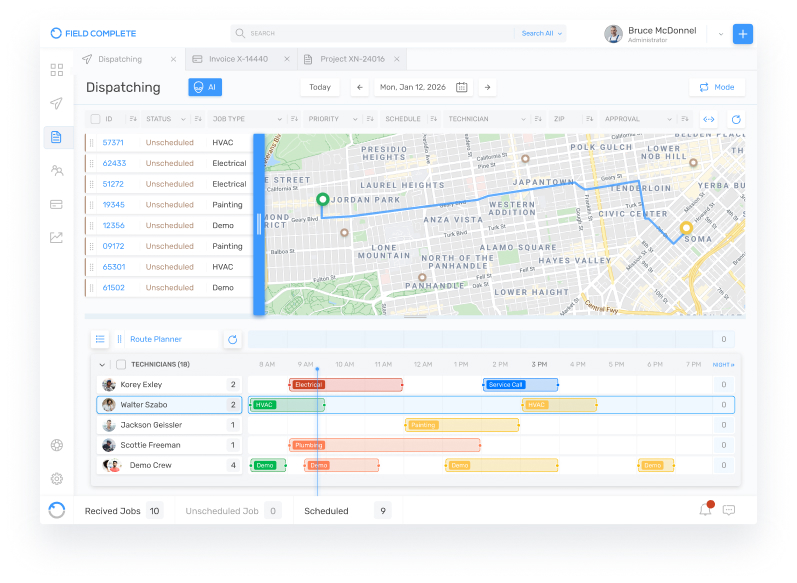
Task: Click the sort icon next to ZIP column
Action: click(590, 119)
